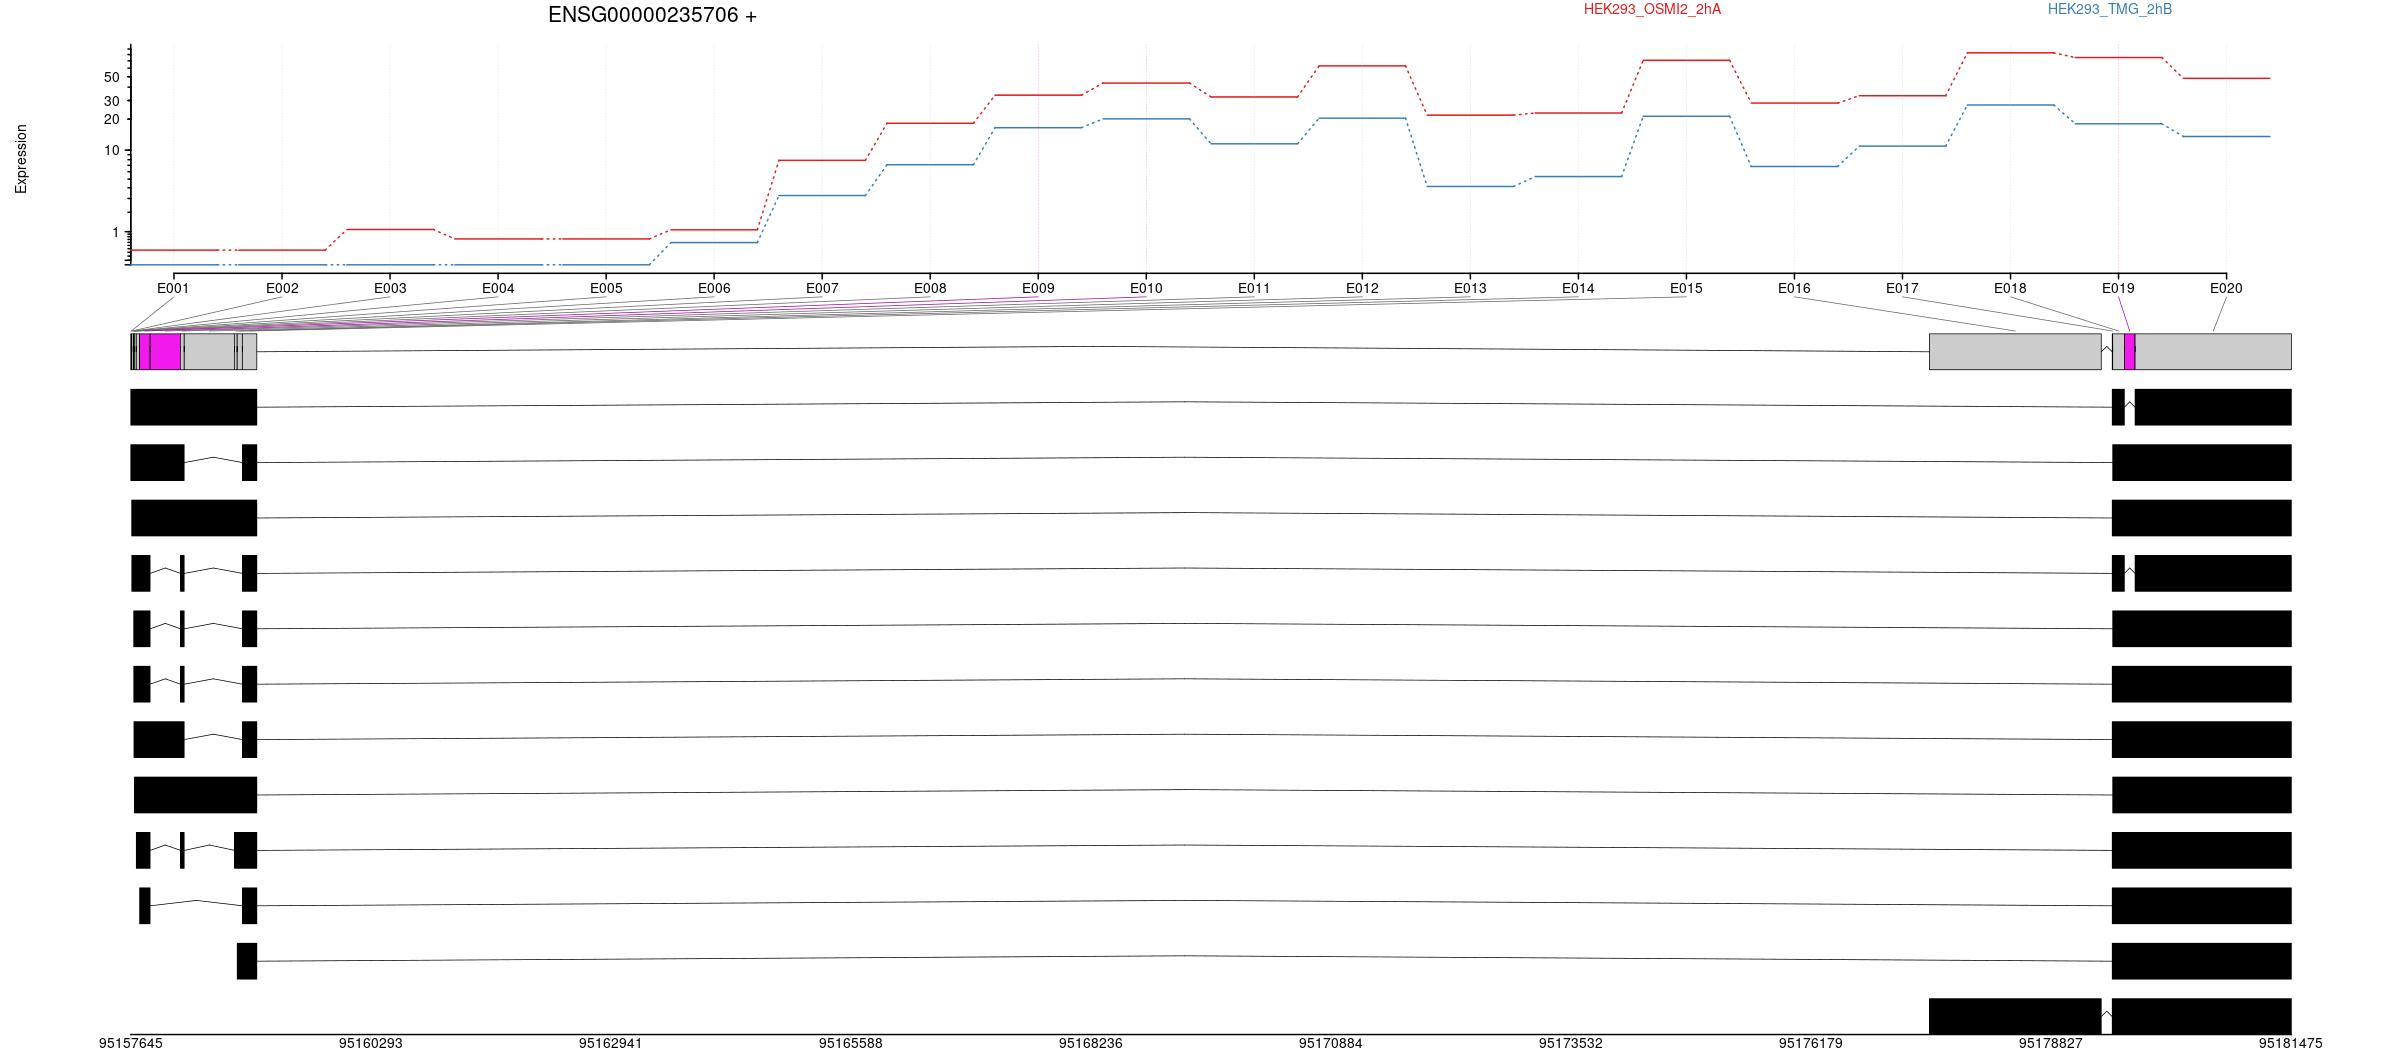Viewport: 2400px width, 1060px height.
Task: Click the gray E020 exon block at right end of gene model
Action: [x=2213, y=352]
